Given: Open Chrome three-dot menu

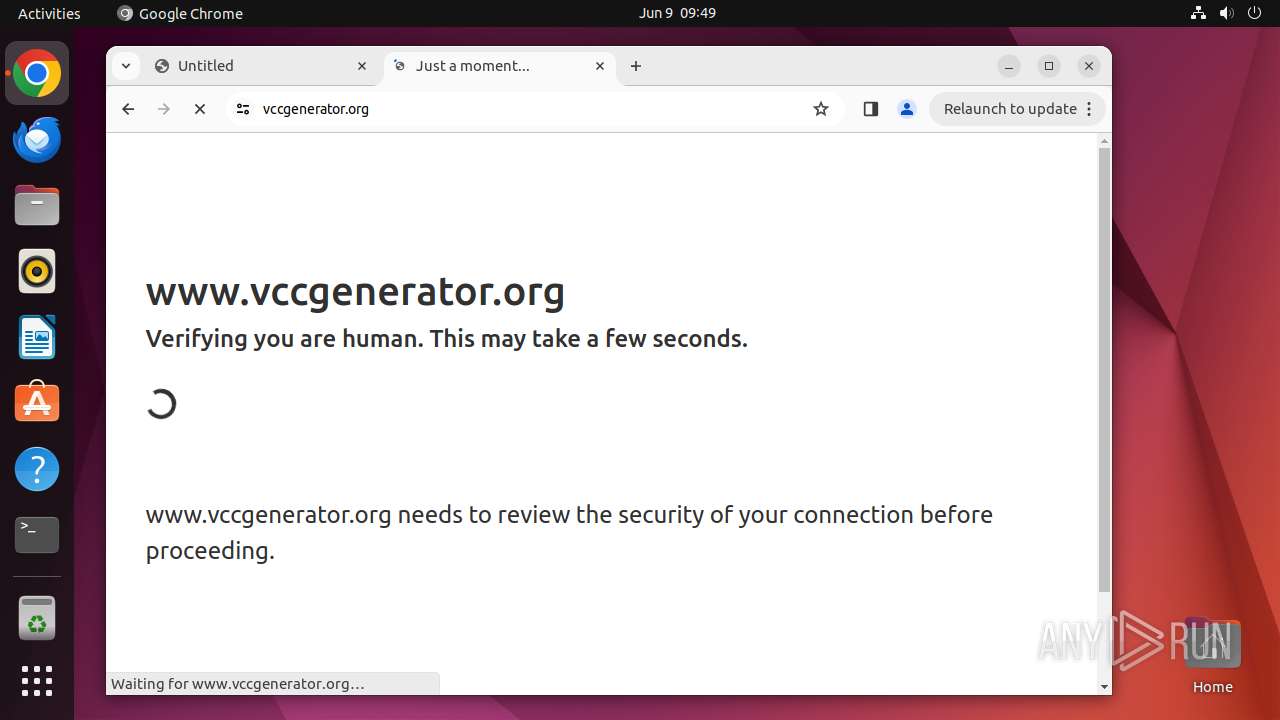Looking at the screenshot, I should pos(1089,109).
